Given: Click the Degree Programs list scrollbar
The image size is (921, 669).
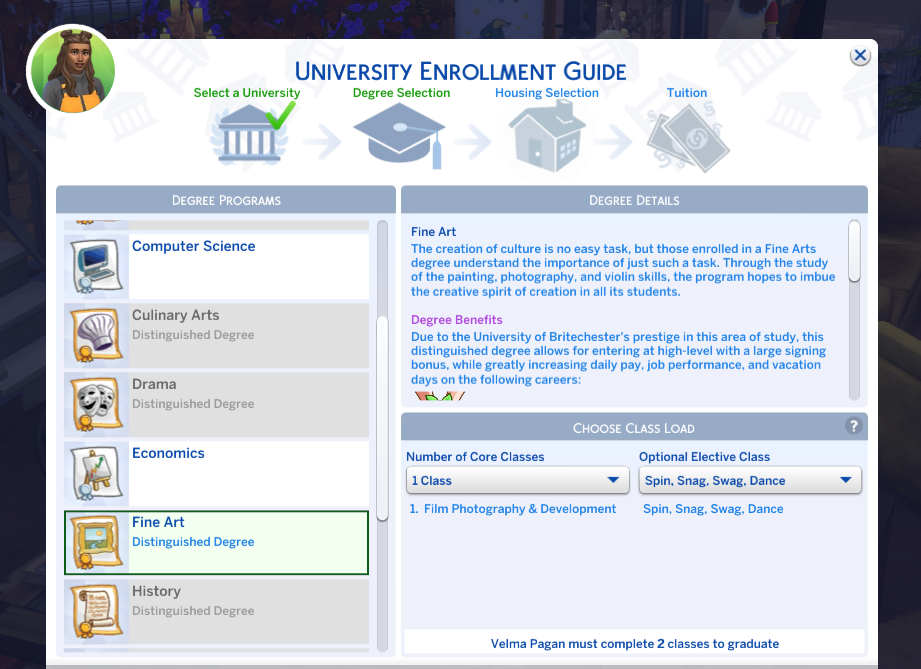Looking at the screenshot, I should tap(382, 418).
